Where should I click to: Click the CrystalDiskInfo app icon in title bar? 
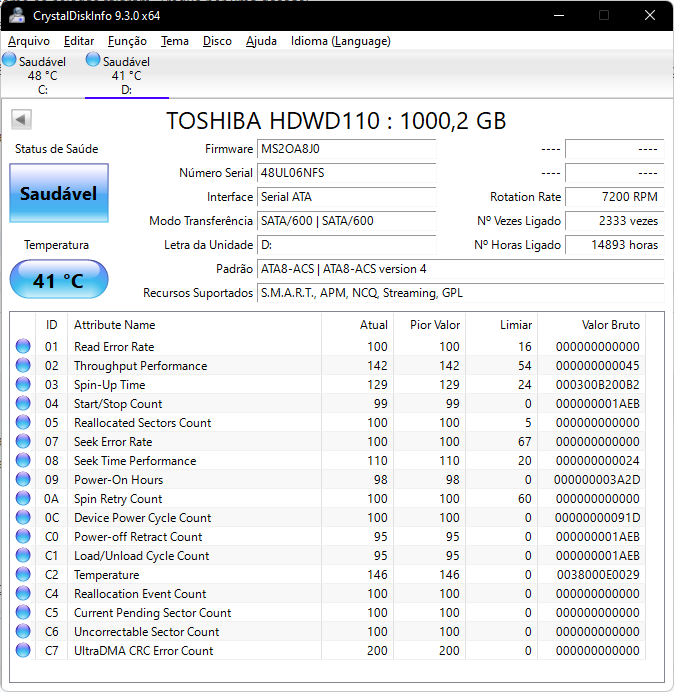coord(17,15)
